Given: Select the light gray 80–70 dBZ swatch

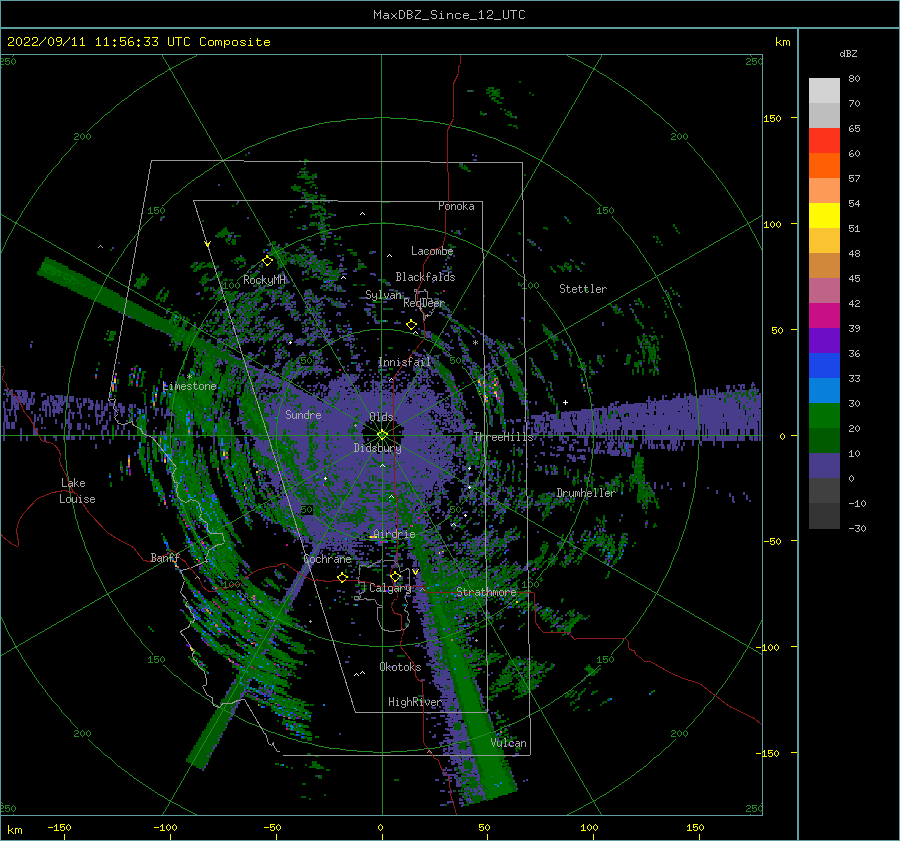Looking at the screenshot, I should (824, 91).
